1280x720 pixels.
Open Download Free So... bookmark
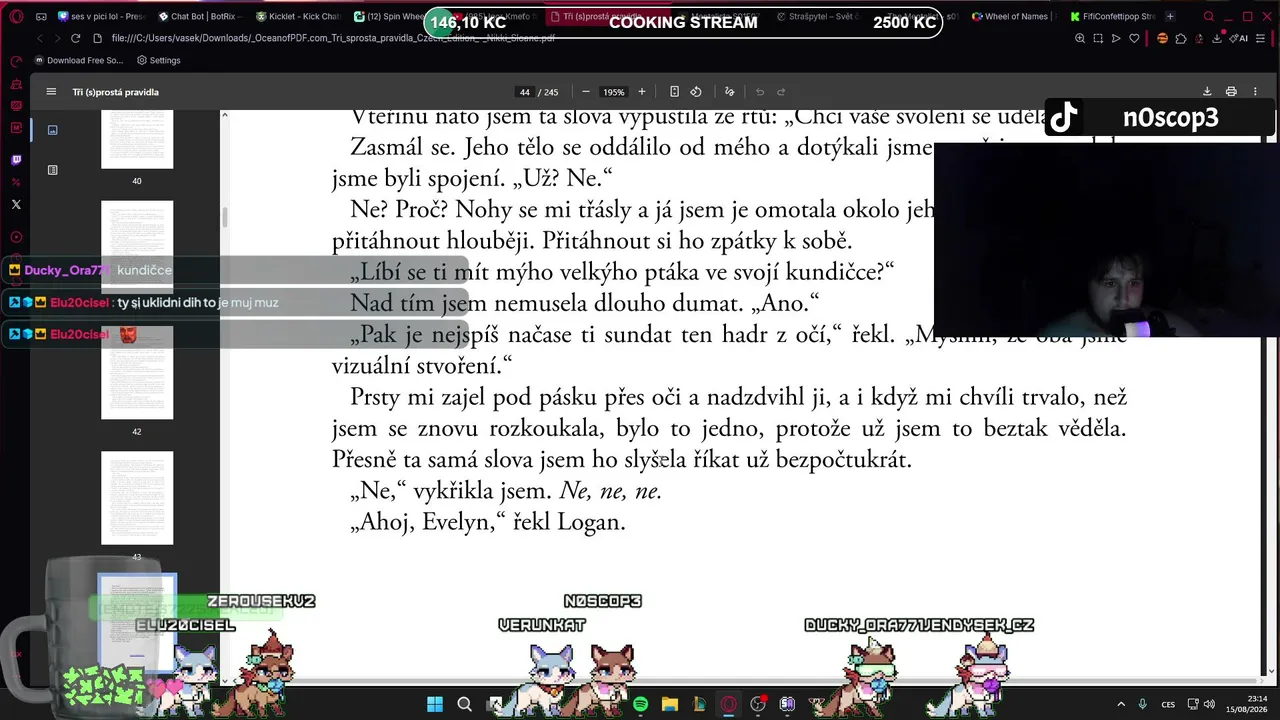coord(78,60)
